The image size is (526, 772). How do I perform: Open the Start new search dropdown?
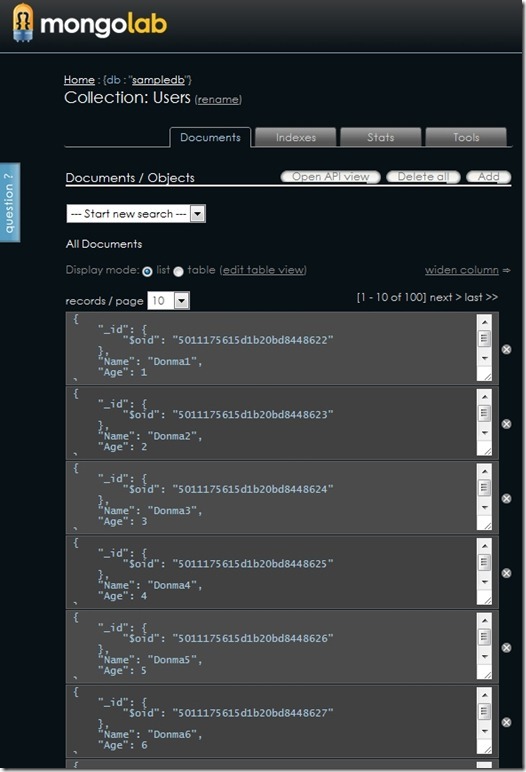tap(136, 214)
